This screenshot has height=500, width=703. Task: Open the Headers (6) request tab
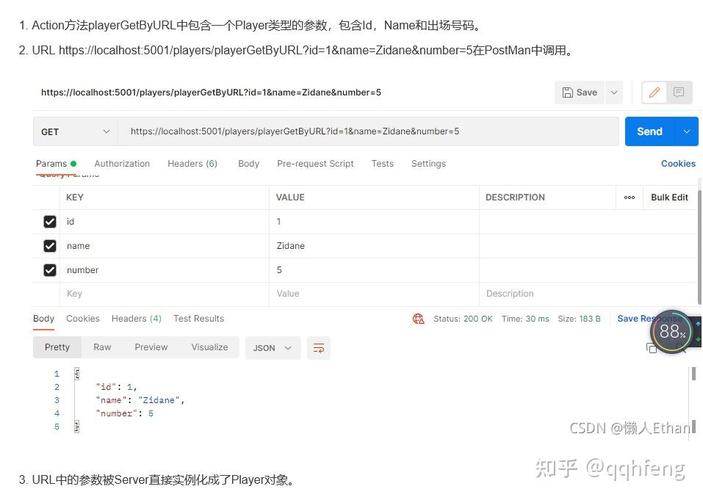192,164
